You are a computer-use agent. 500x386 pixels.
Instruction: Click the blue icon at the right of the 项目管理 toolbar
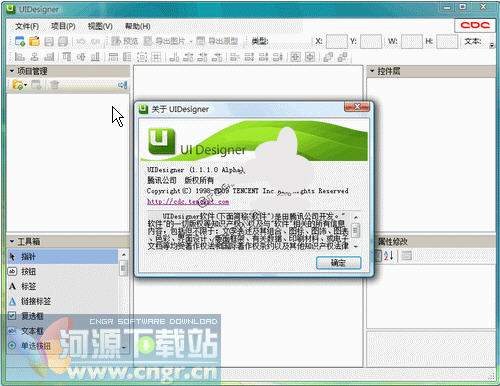[123, 85]
